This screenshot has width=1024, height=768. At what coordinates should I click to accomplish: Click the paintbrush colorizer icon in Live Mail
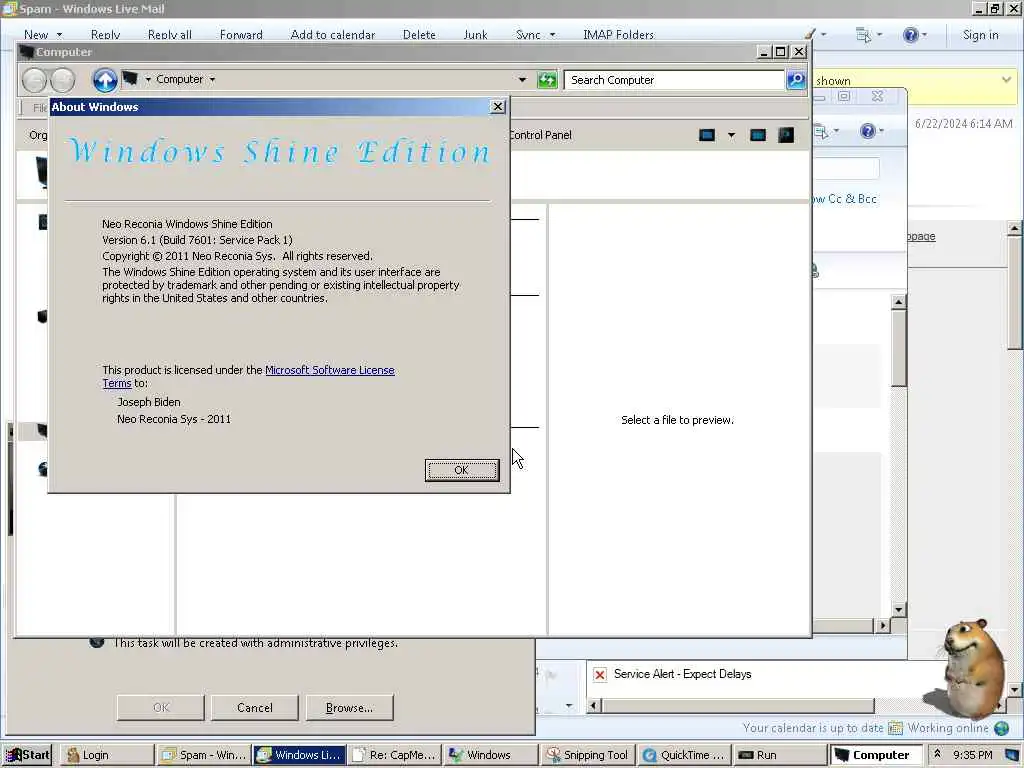pyautogui.click(x=810, y=34)
